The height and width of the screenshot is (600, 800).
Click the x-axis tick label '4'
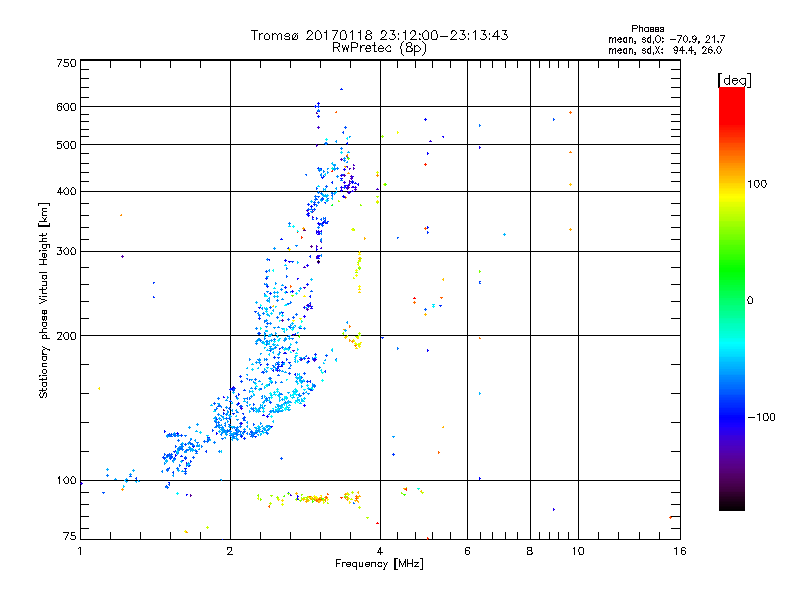[x=380, y=551]
